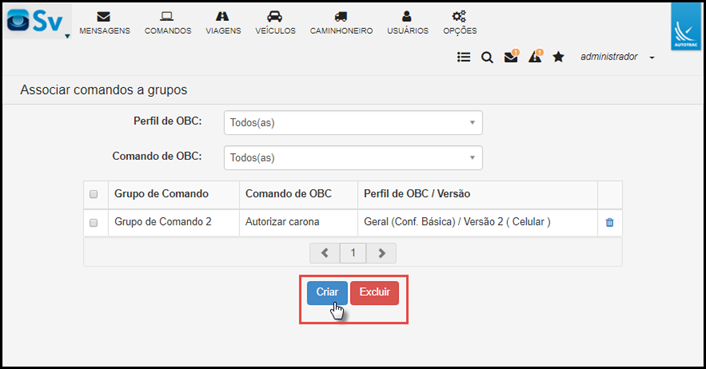Click the search magnifier icon

click(487, 57)
